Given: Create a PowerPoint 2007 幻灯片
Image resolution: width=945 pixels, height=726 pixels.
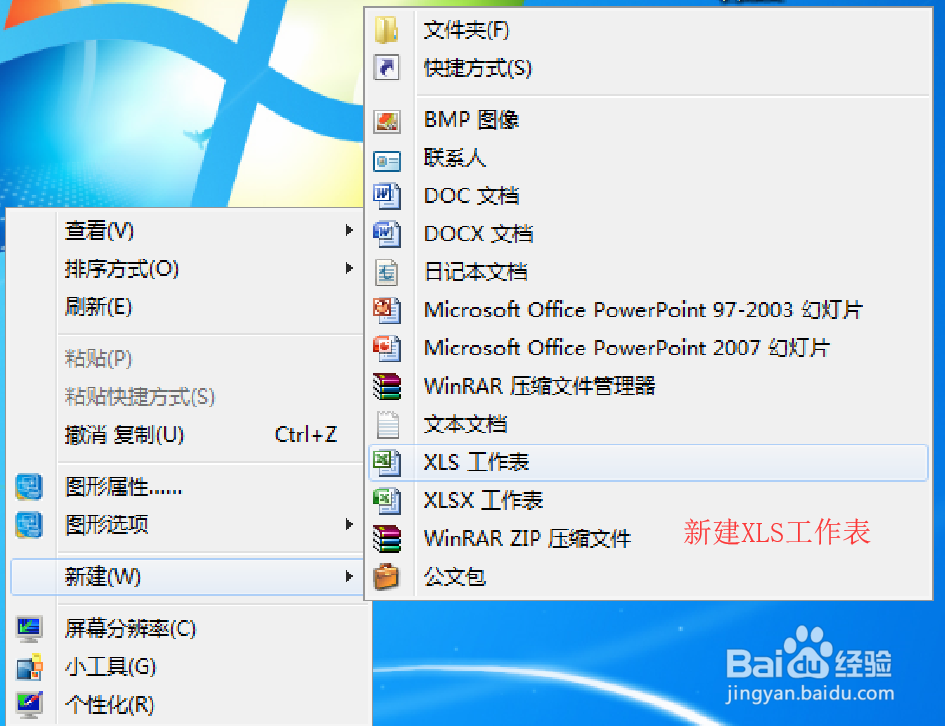Looking at the screenshot, I should 648,348.
